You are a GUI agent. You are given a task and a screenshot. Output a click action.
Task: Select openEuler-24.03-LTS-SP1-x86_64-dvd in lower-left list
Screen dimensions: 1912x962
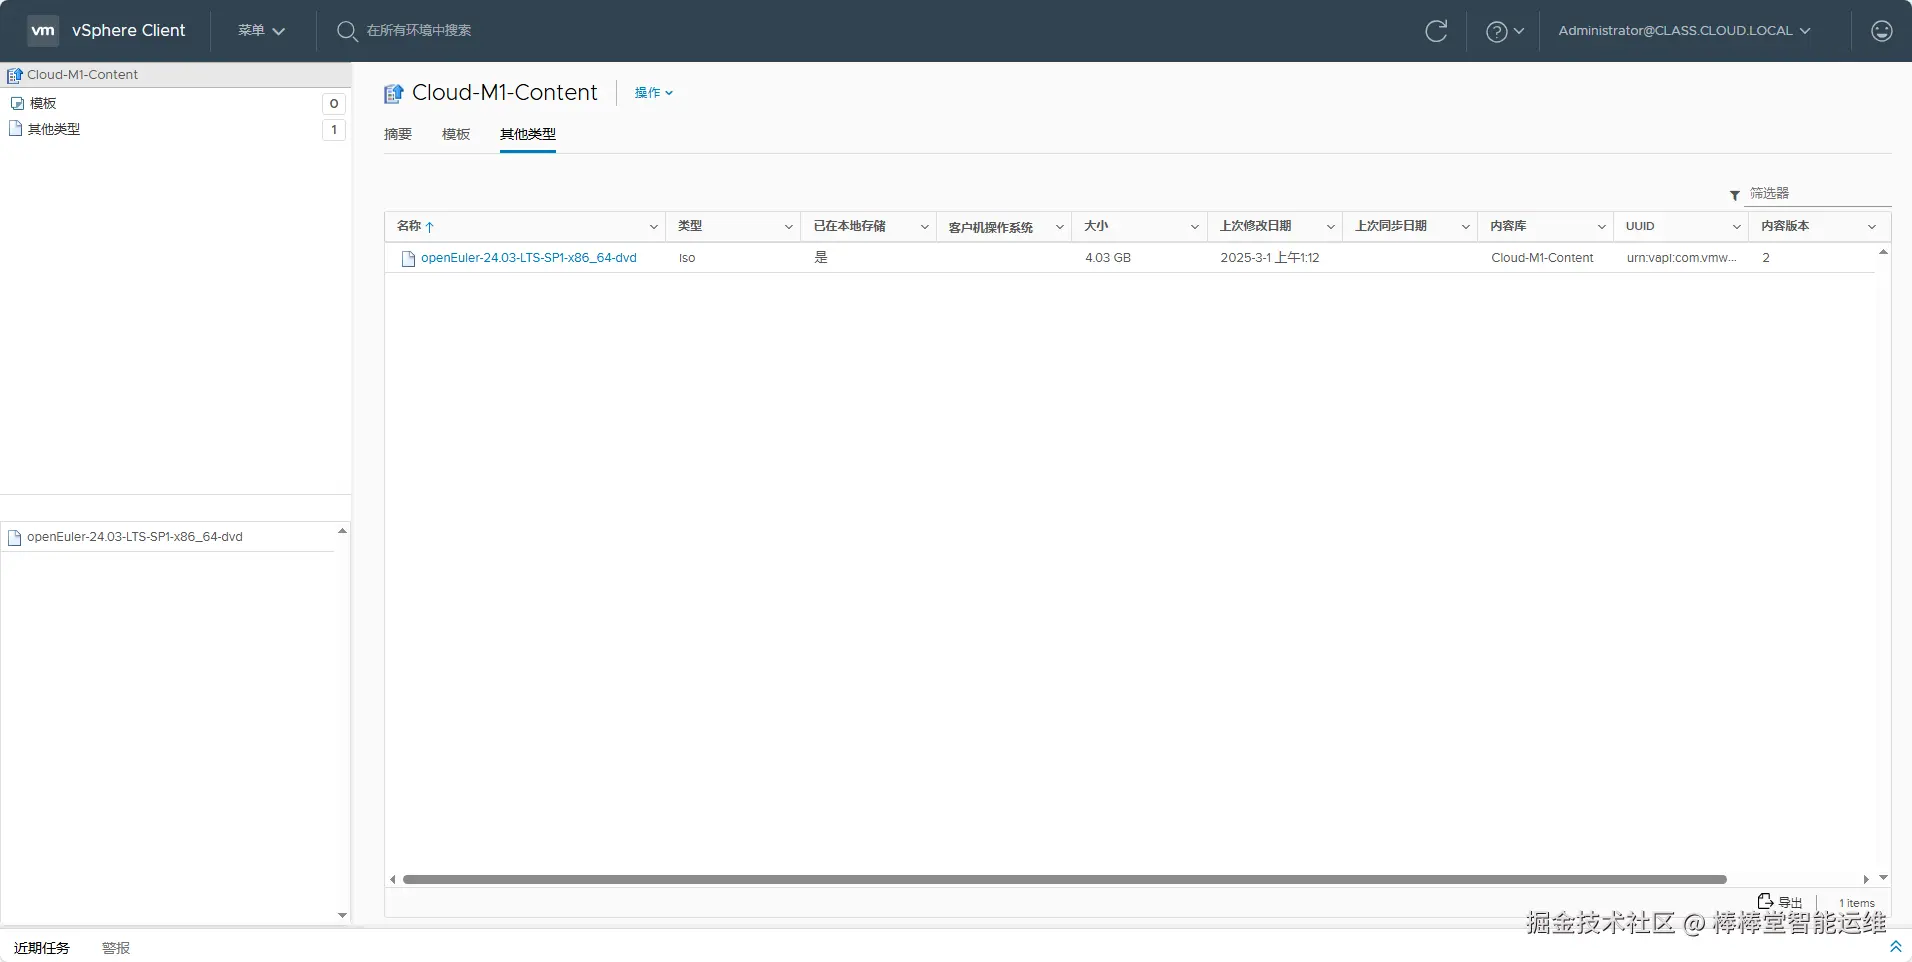coord(135,537)
